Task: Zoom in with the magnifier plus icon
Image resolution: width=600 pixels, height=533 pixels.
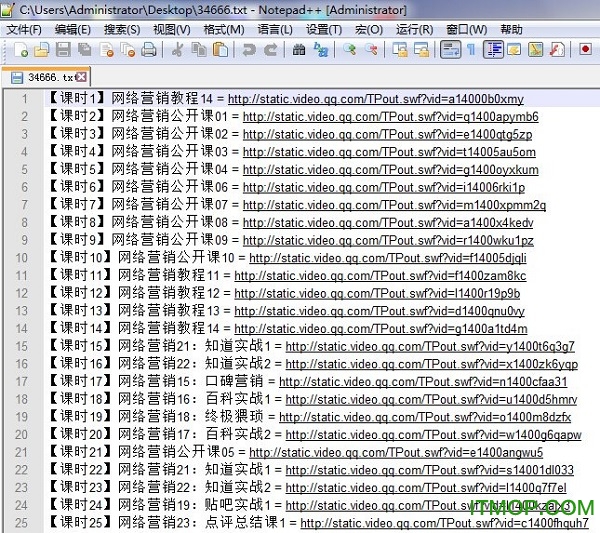Action: (349, 50)
